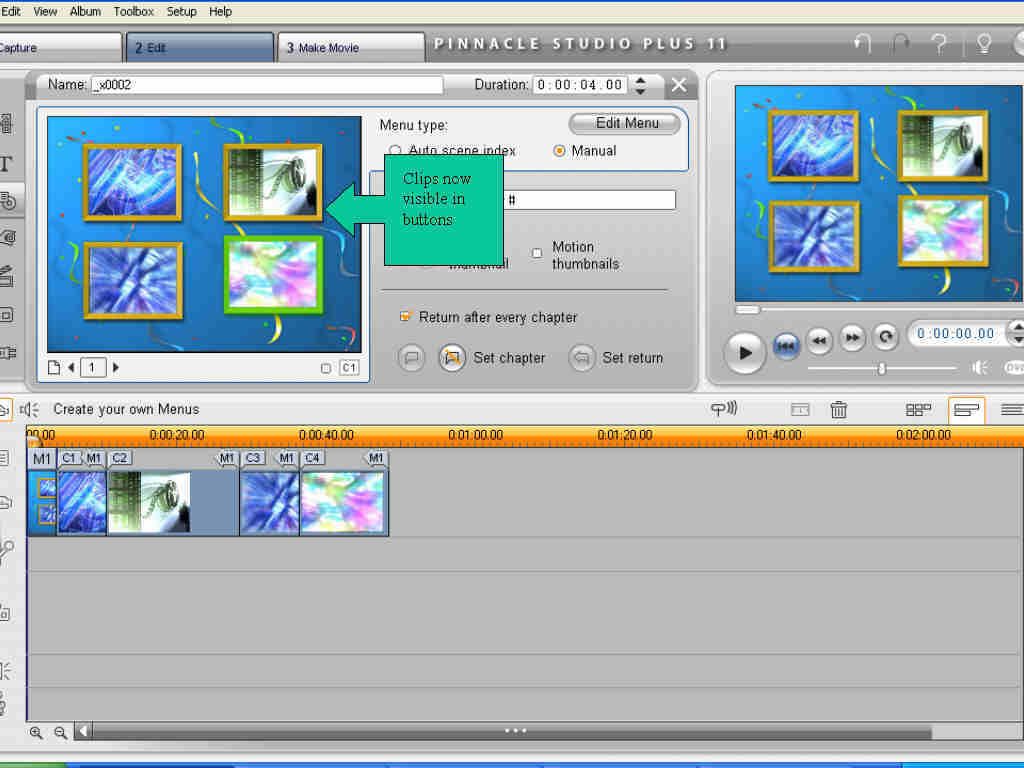Go to previous menu page arrow
Screen dimensions: 1024x768
coord(71,368)
